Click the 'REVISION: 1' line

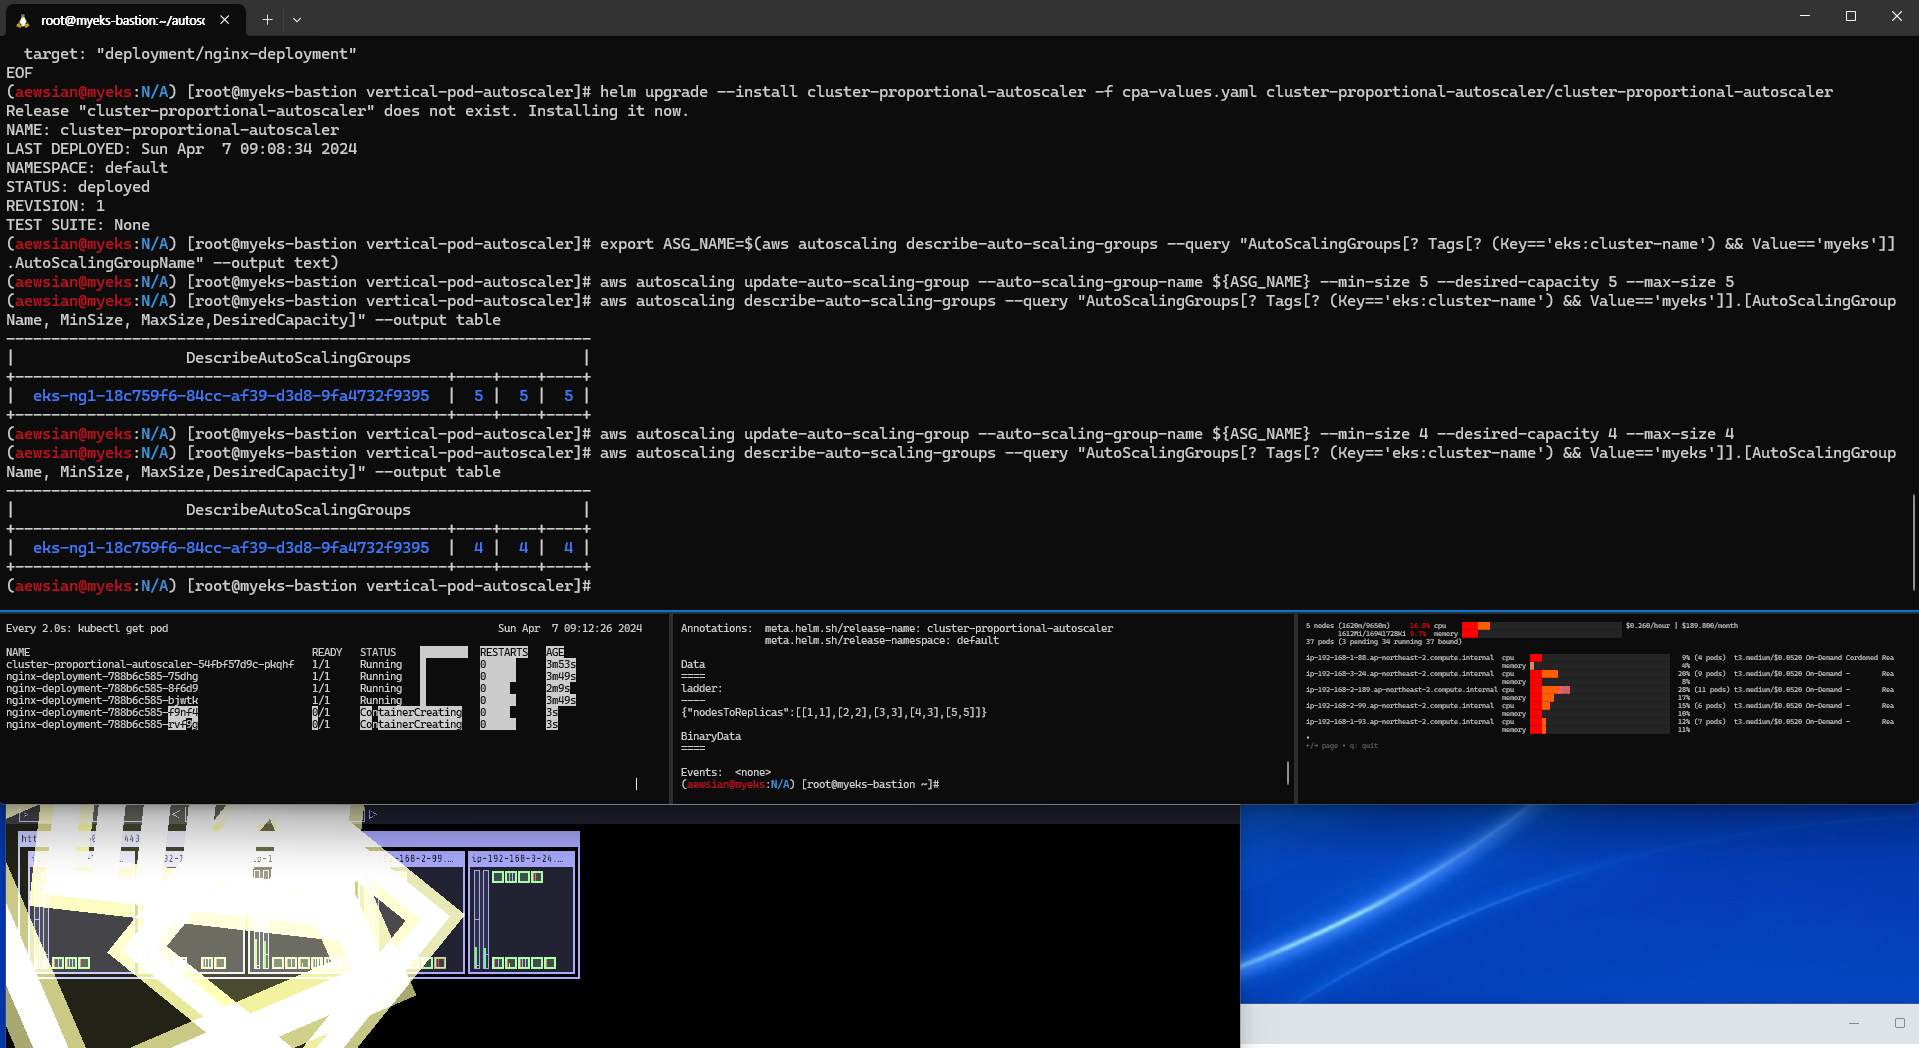[x=56, y=206]
